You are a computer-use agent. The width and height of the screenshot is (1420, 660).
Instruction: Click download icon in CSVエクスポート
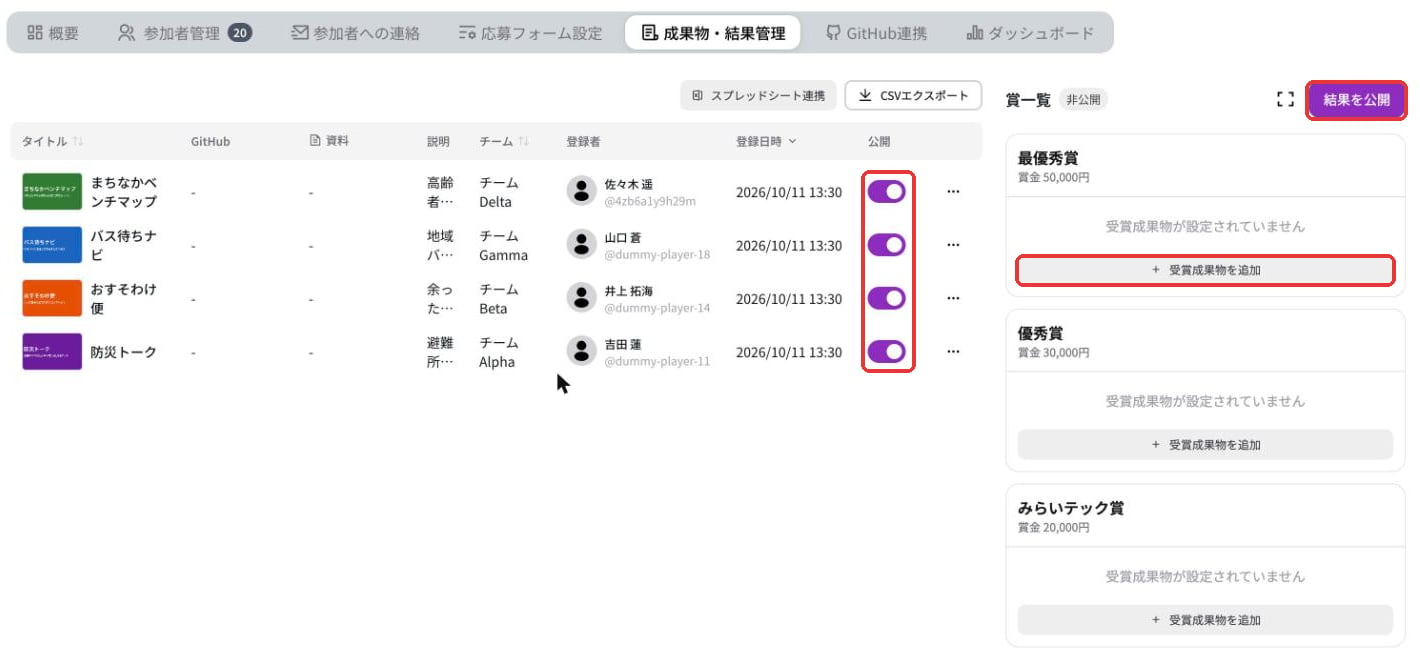point(866,96)
